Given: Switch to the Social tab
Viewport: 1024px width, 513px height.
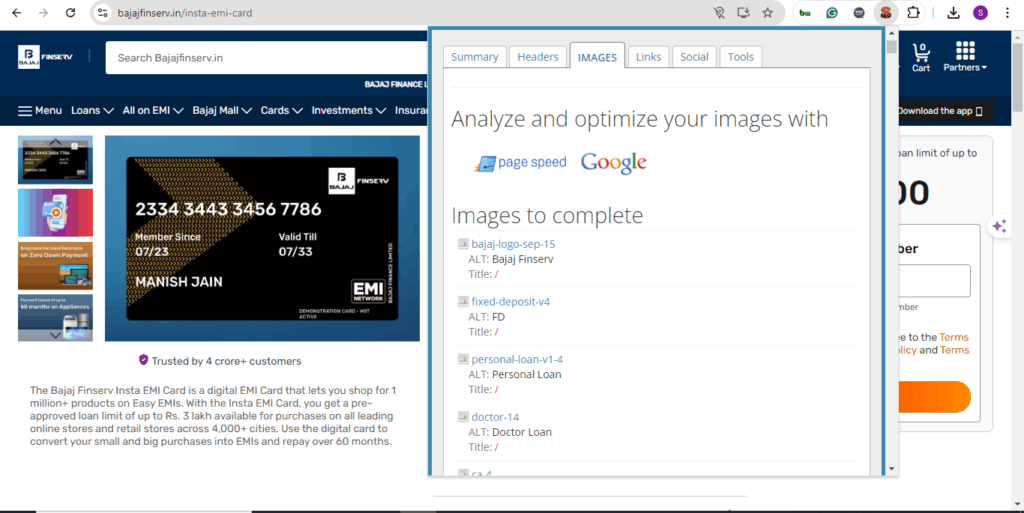Looking at the screenshot, I should click(x=694, y=57).
